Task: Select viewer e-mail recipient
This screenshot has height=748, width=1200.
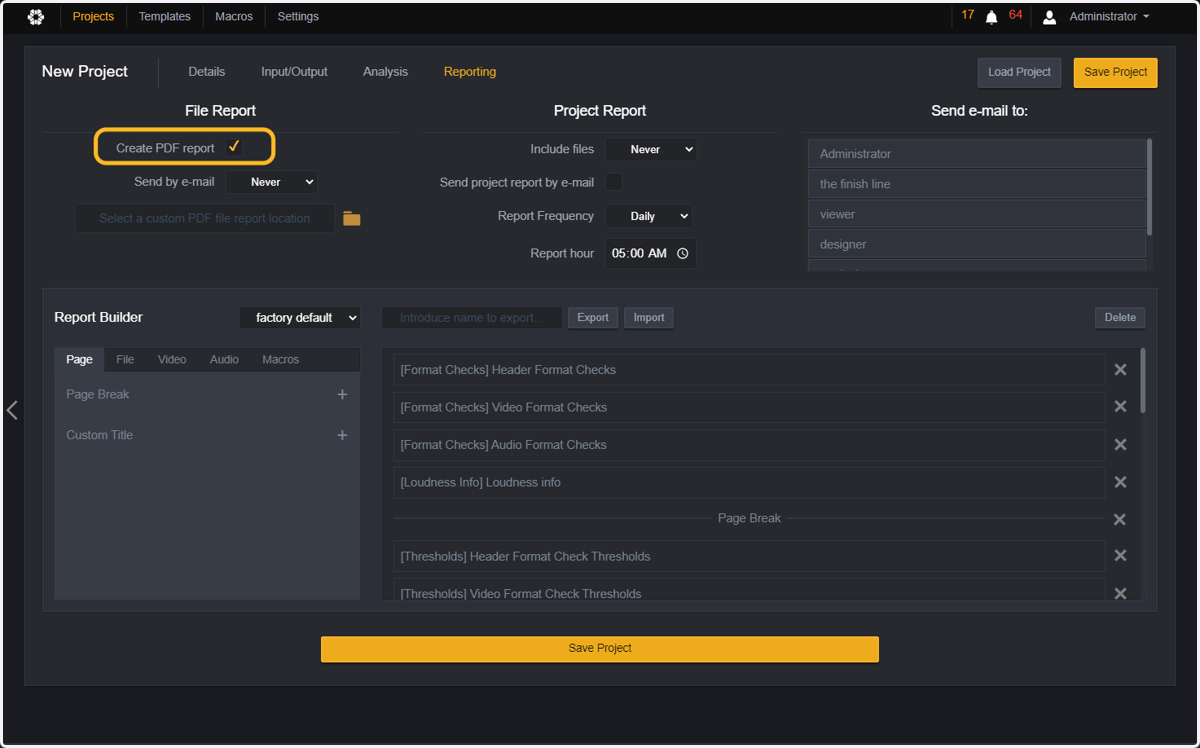Action: coord(977,214)
